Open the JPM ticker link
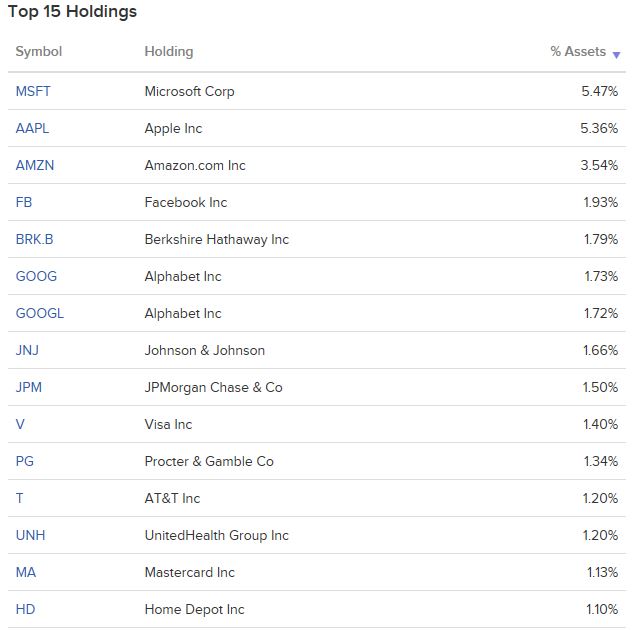The height and width of the screenshot is (630, 632). point(29,387)
